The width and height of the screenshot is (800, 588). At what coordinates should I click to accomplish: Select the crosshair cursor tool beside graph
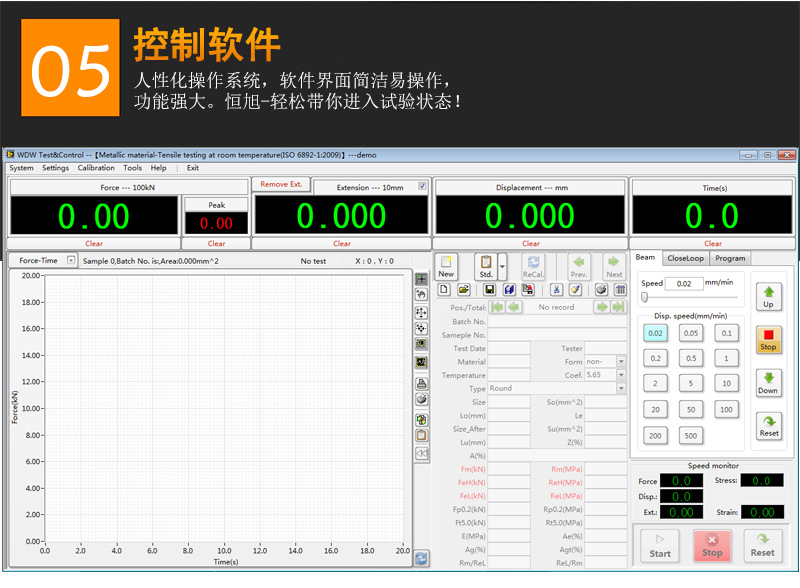pyautogui.click(x=421, y=279)
